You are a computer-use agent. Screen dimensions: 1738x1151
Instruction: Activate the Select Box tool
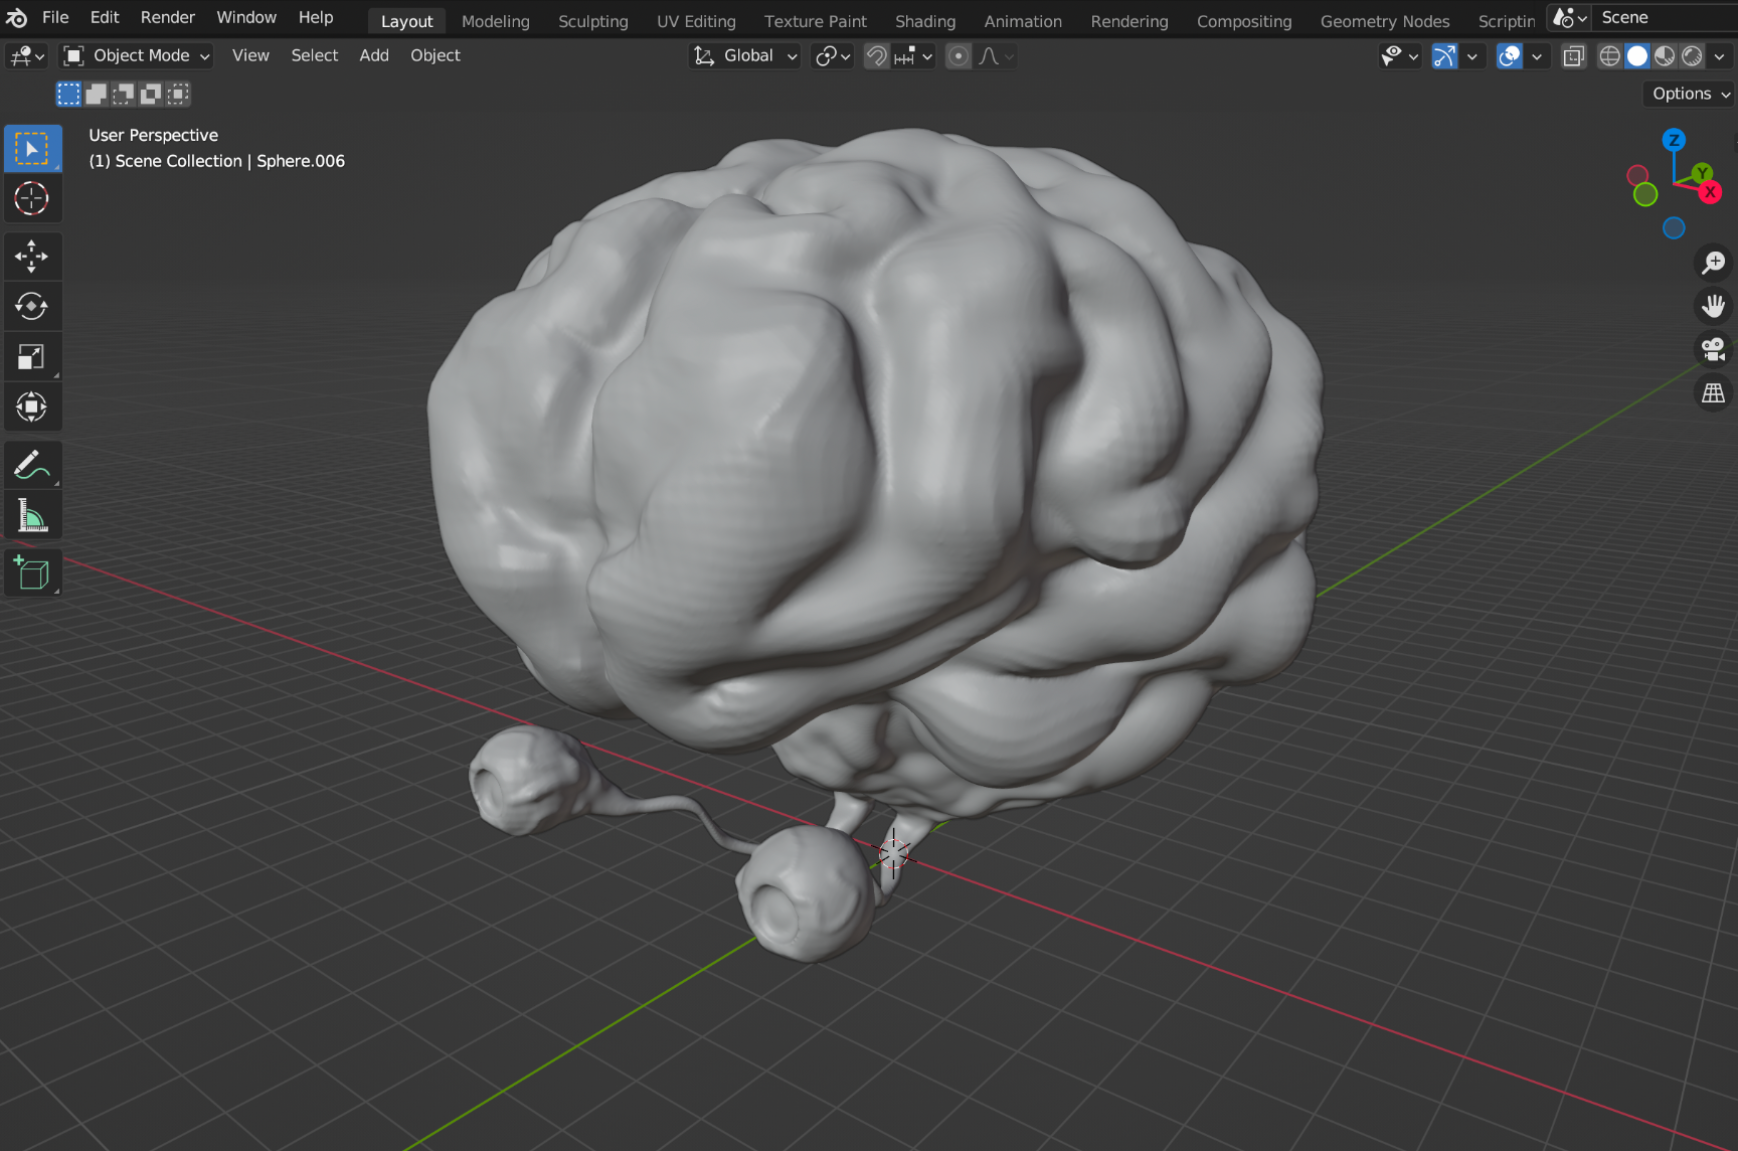click(33, 149)
